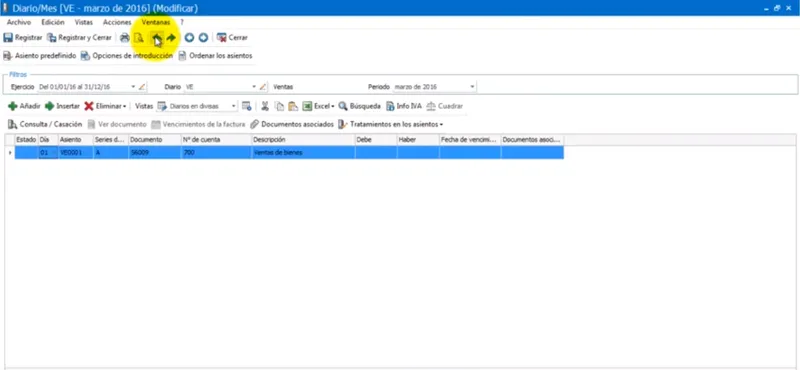Open Consulta / Casación
Image resolution: width=800 pixels, height=370 pixels.
tap(45, 124)
